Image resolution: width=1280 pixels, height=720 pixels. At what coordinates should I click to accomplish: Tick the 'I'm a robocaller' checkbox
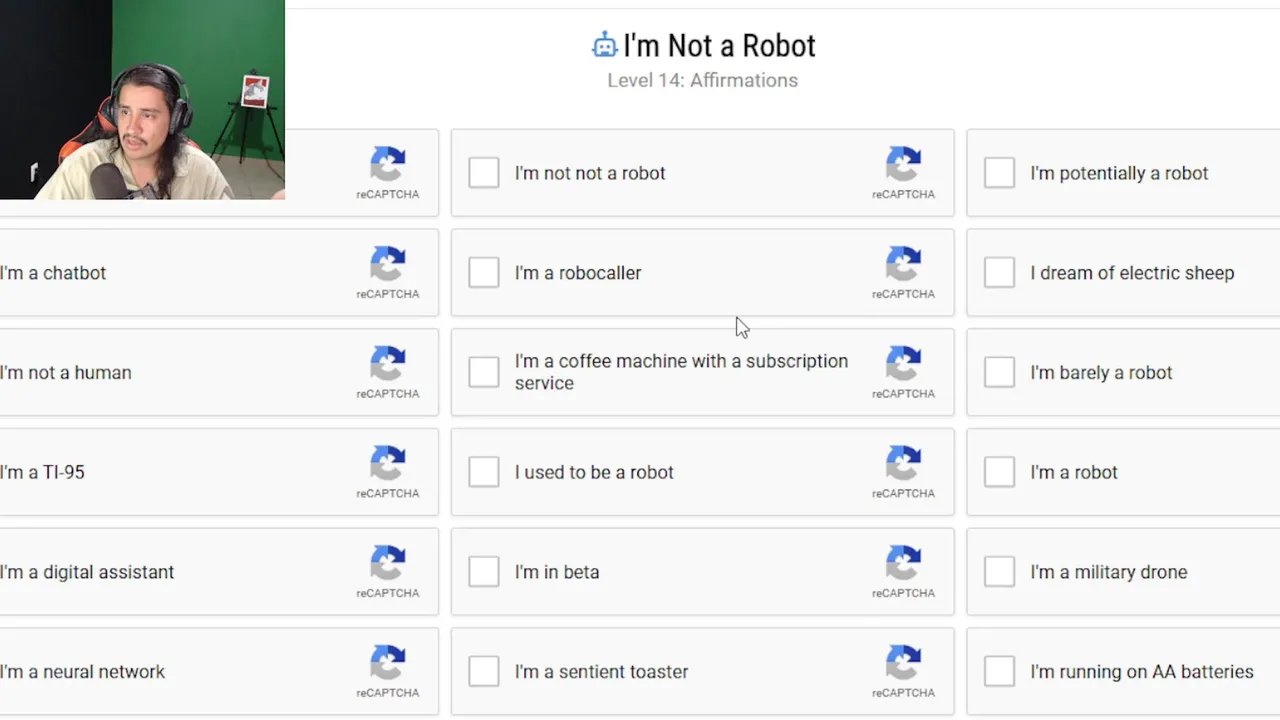pos(484,272)
